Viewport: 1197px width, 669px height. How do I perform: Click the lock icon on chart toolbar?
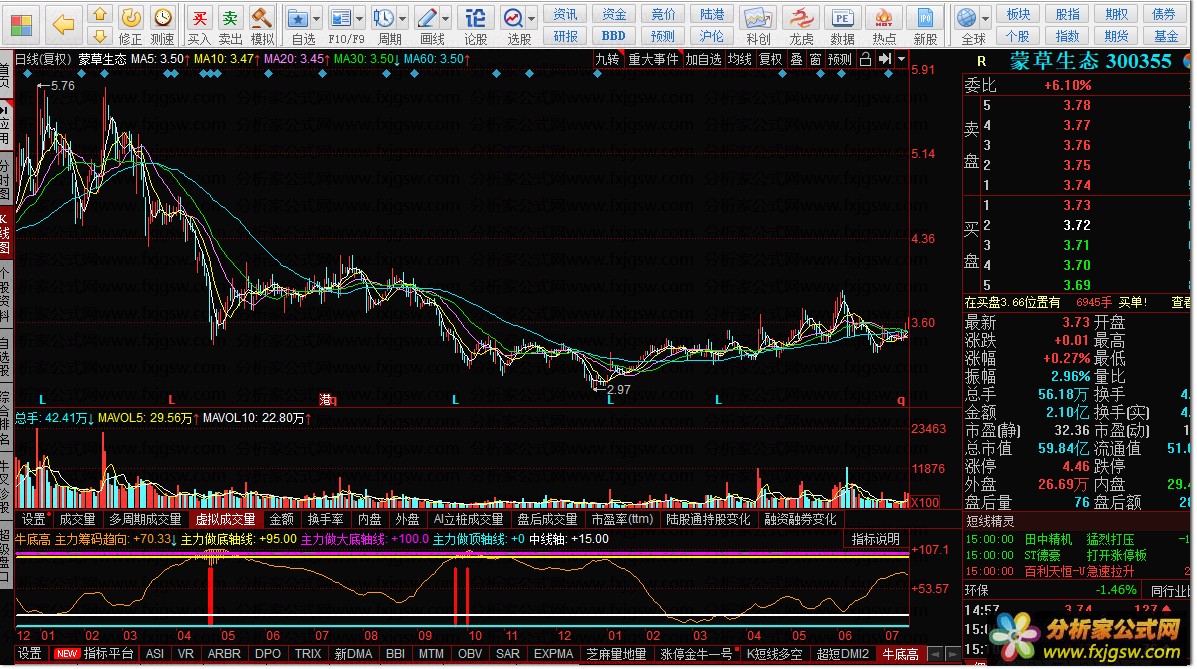click(865, 59)
